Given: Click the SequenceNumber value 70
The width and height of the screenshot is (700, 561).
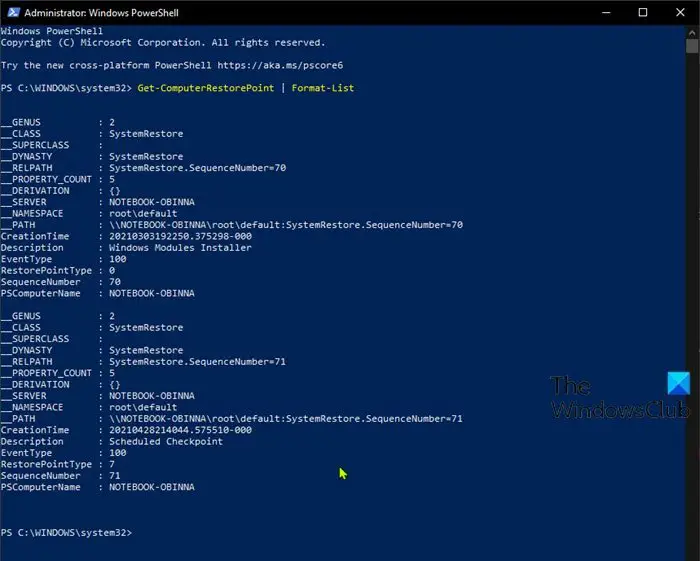Looking at the screenshot, I should 115,282.
